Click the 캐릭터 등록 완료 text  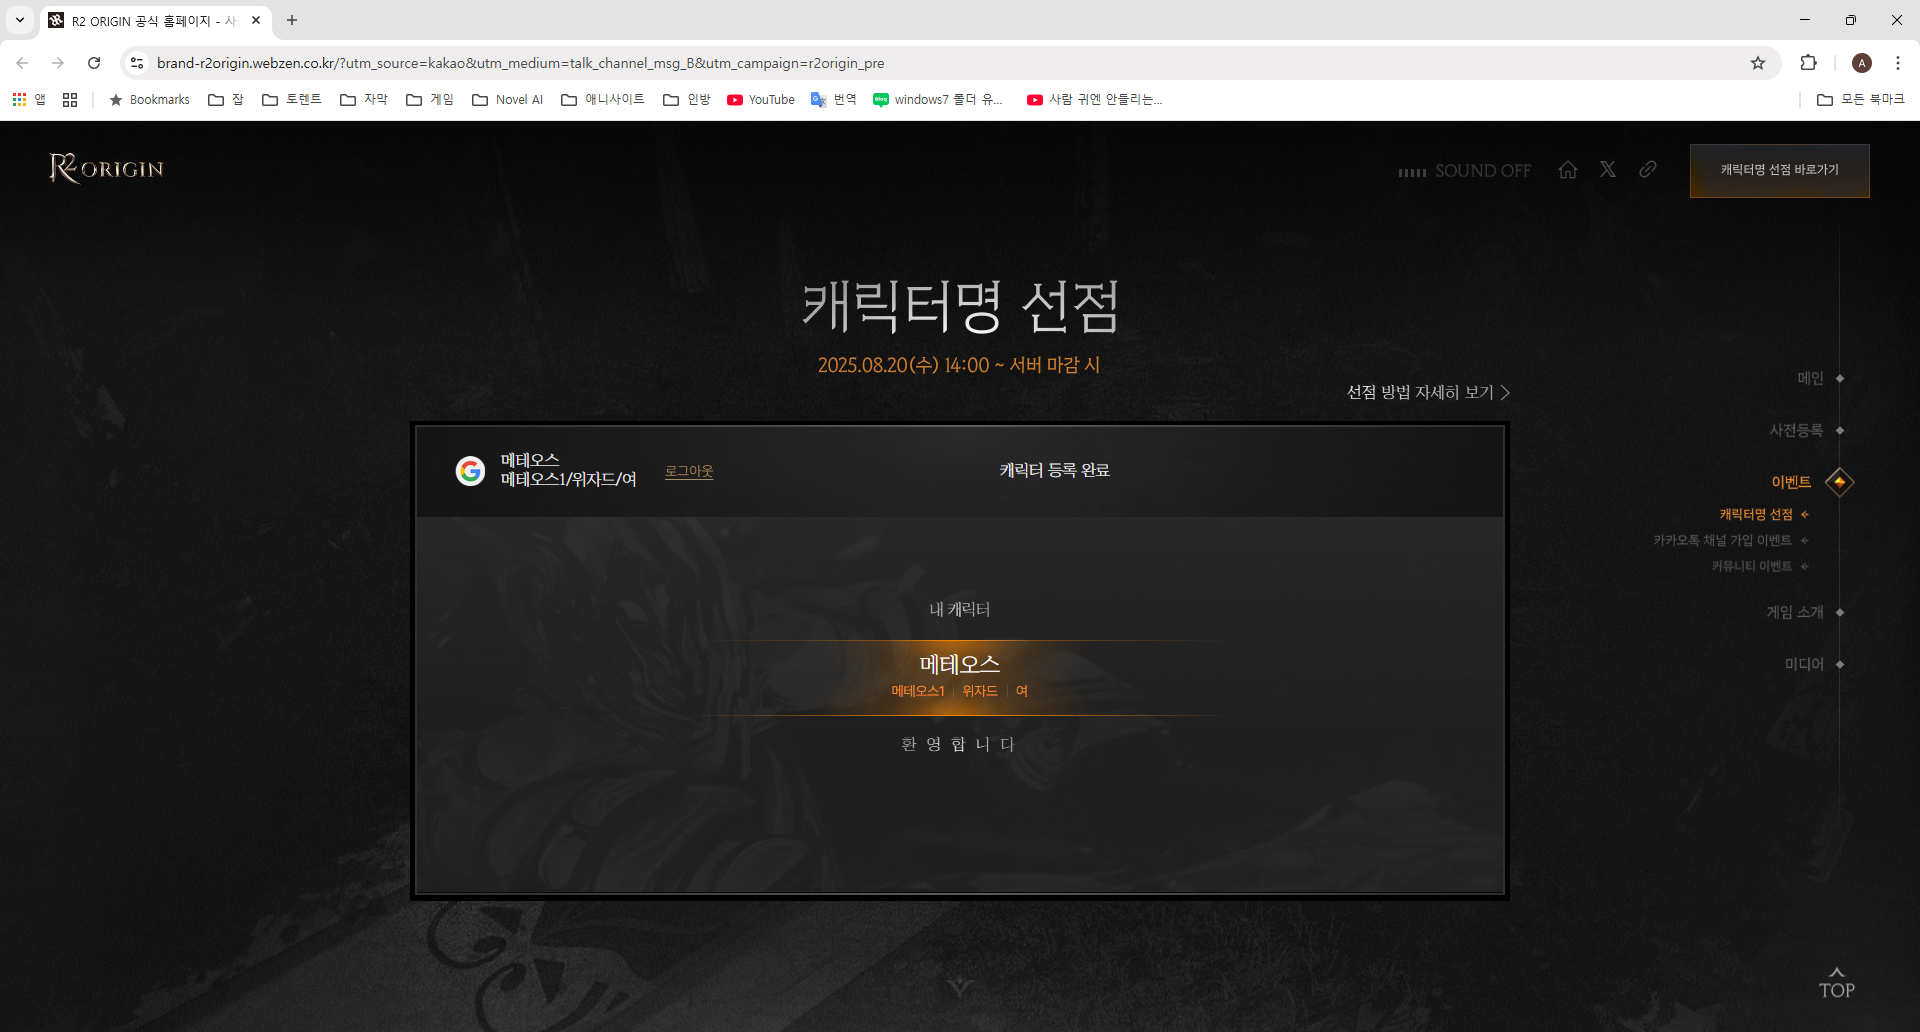coord(1055,470)
